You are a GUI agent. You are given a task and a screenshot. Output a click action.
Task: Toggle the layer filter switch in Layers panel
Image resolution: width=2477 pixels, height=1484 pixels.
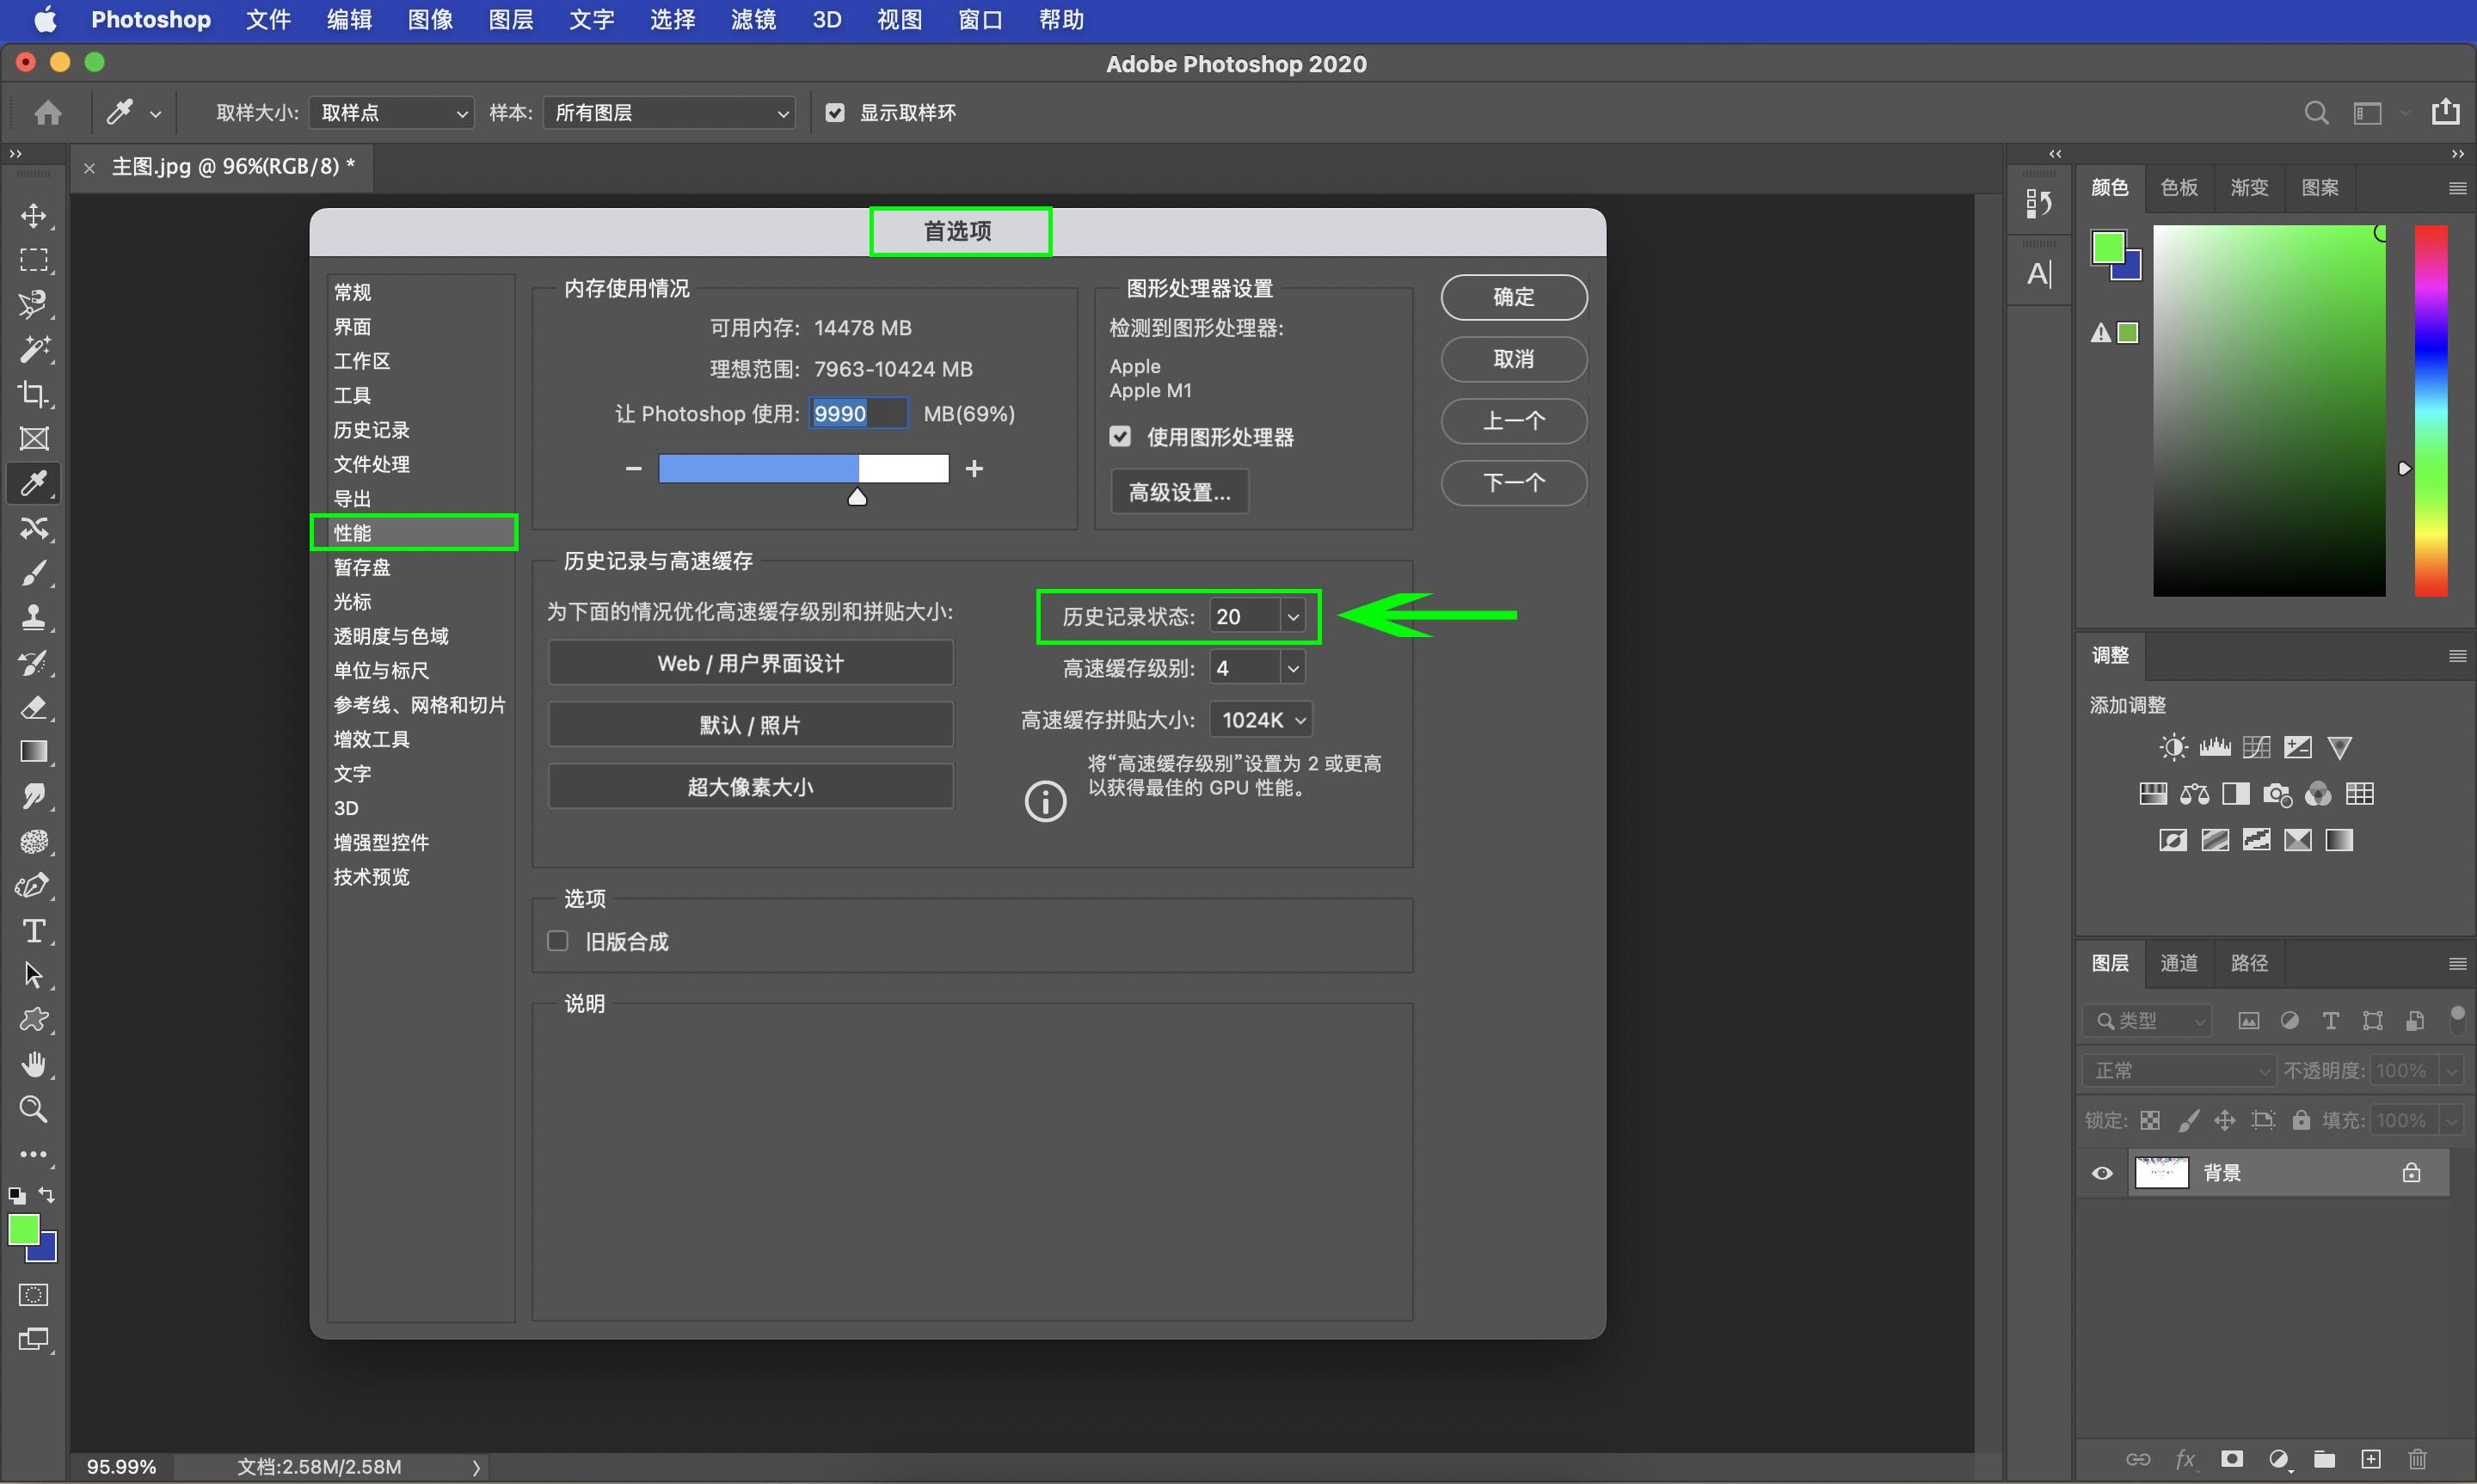pos(2457,1019)
